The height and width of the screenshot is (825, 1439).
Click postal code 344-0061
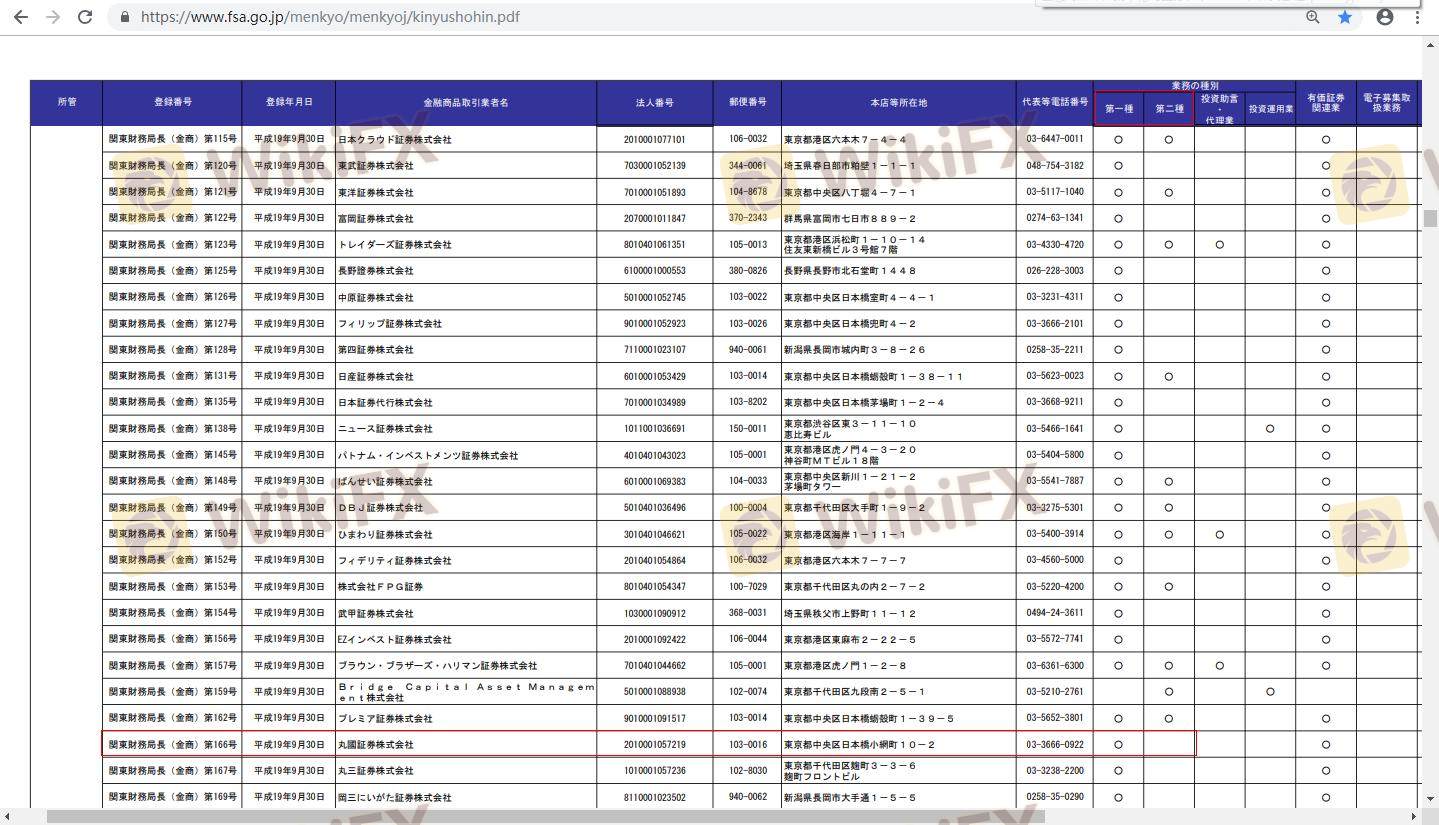[748, 166]
